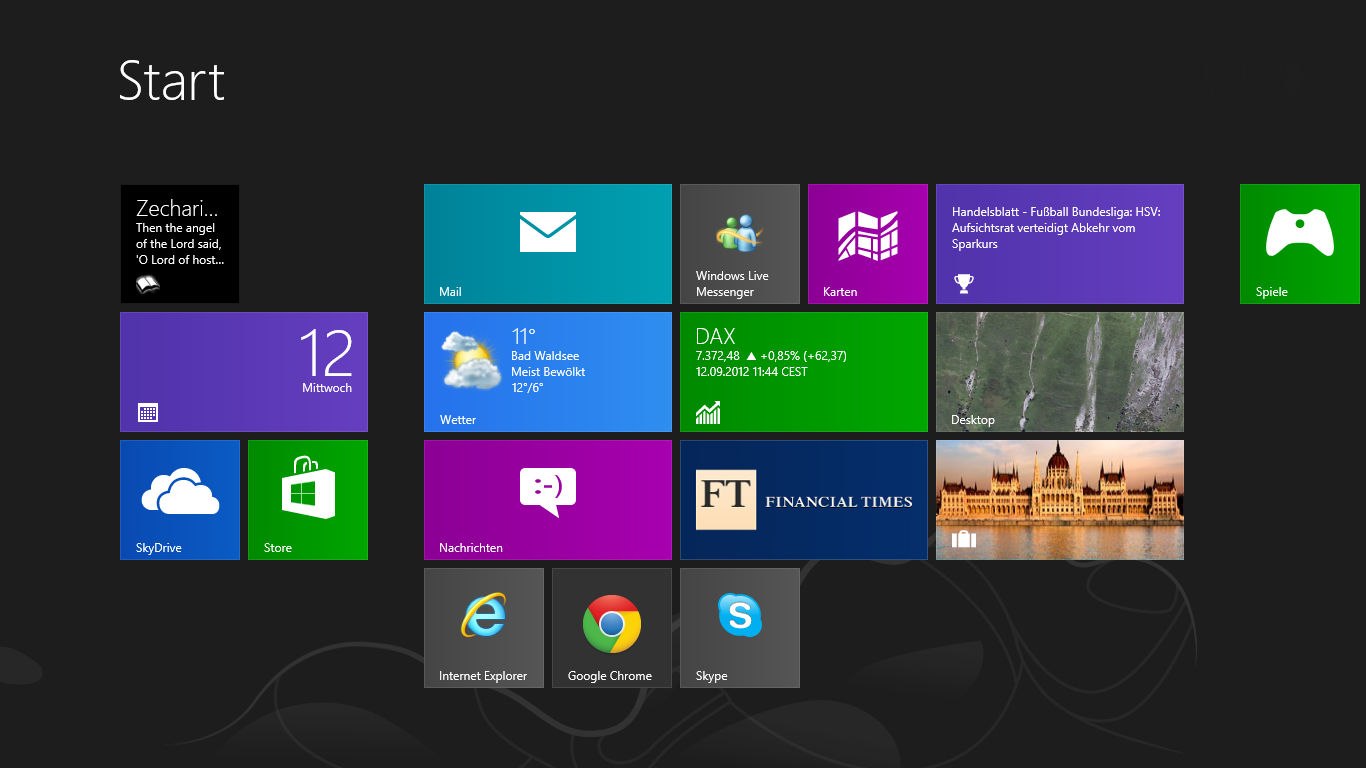Viewport: 1366px width, 768px height.
Task: Open calendar tile showing 12 Mittwoch
Action: (x=243, y=371)
